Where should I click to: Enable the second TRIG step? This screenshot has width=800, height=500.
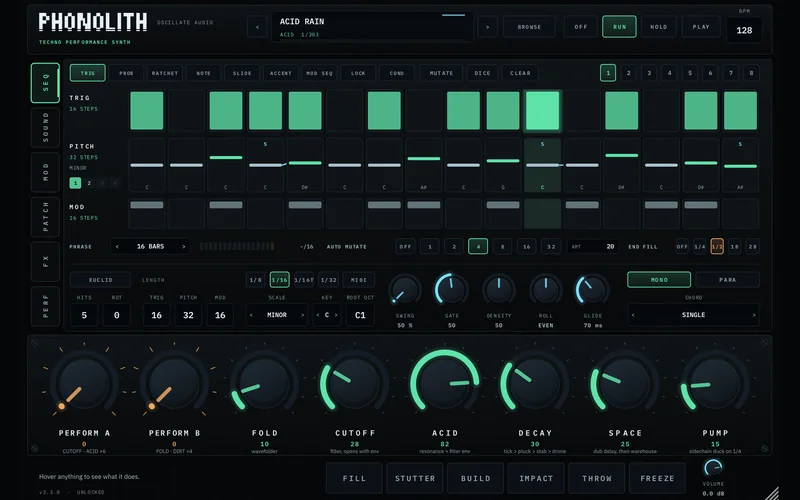point(187,111)
